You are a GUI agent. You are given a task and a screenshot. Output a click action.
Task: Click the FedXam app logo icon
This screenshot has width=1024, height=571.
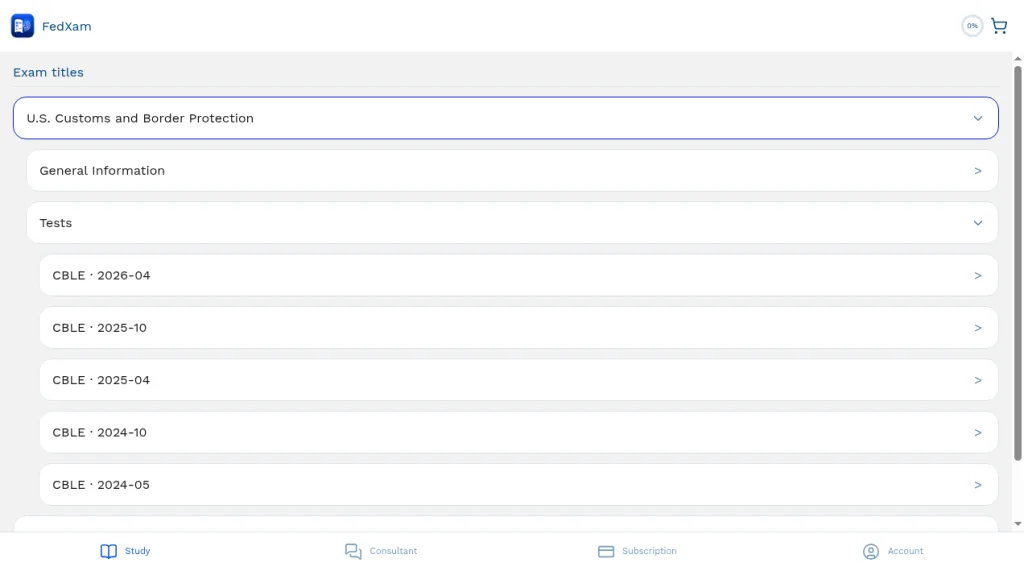tap(22, 26)
